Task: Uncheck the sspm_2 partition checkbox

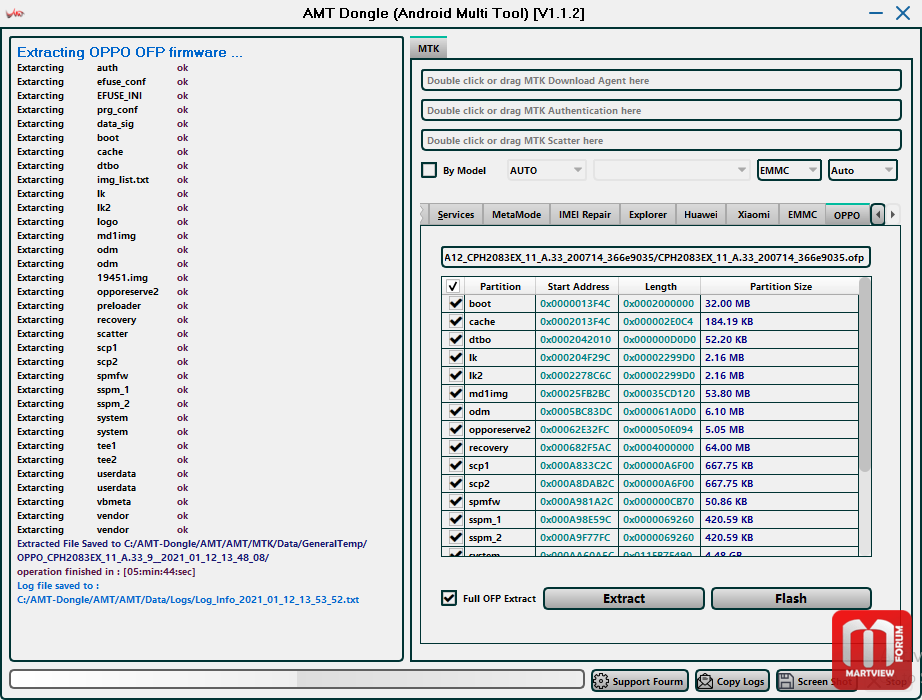Action: click(455, 538)
